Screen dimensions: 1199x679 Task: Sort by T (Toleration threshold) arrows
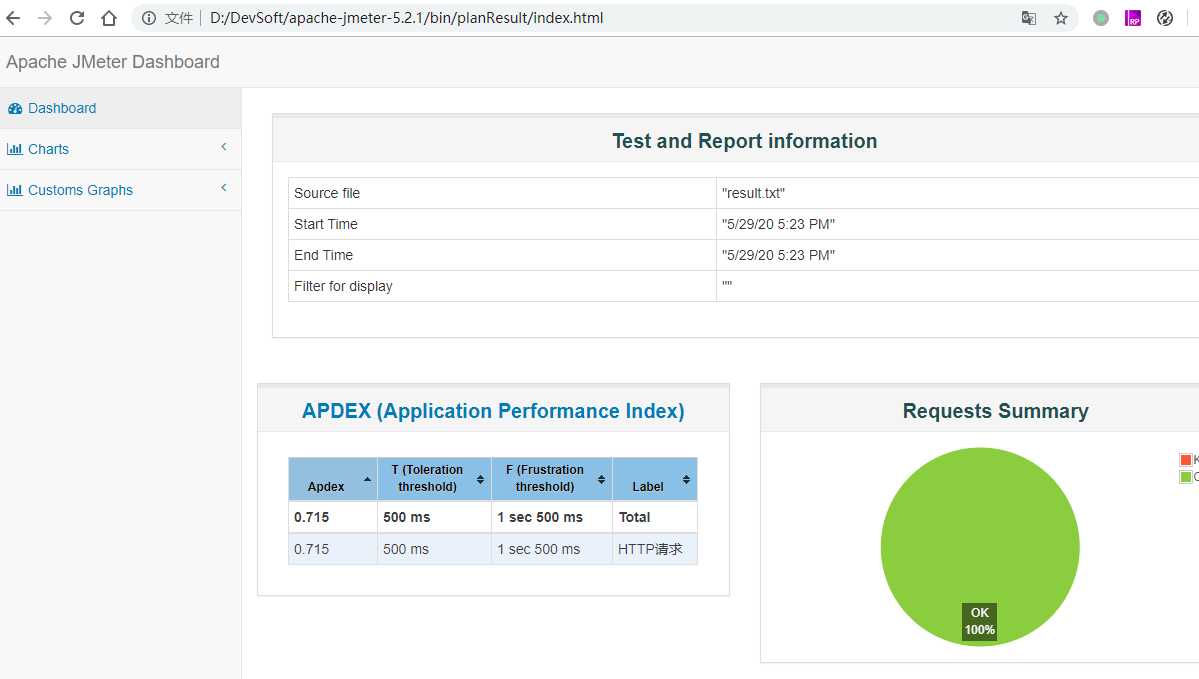pyautogui.click(x=480, y=479)
